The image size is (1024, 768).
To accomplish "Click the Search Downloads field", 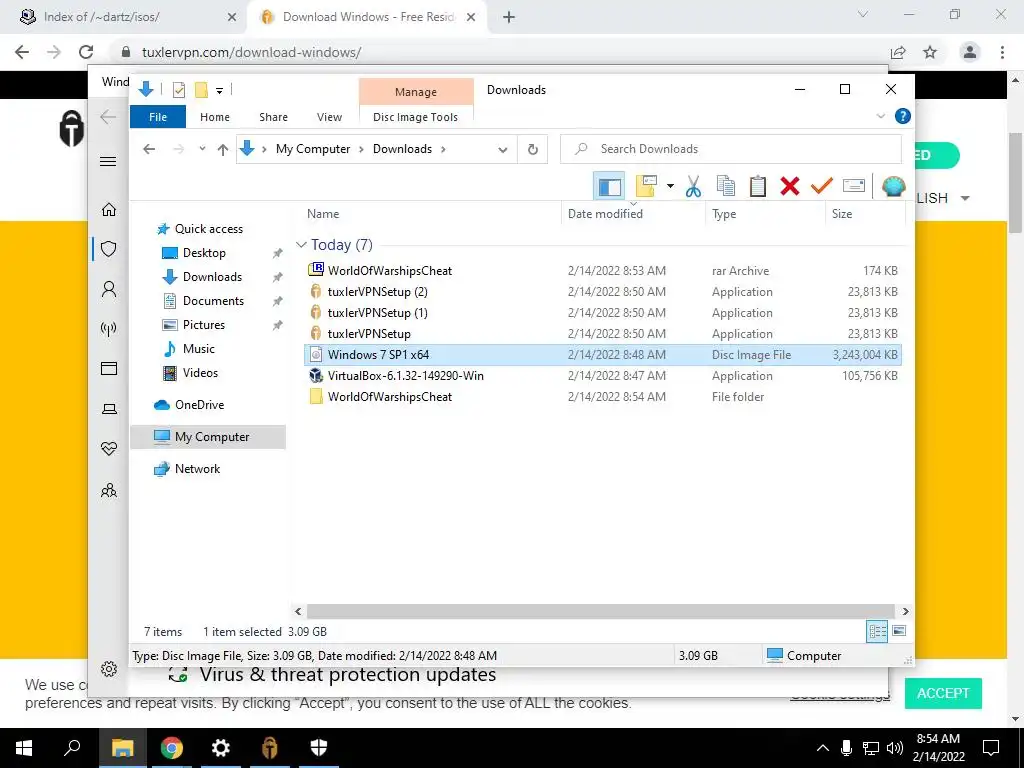I will pos(731,149).
